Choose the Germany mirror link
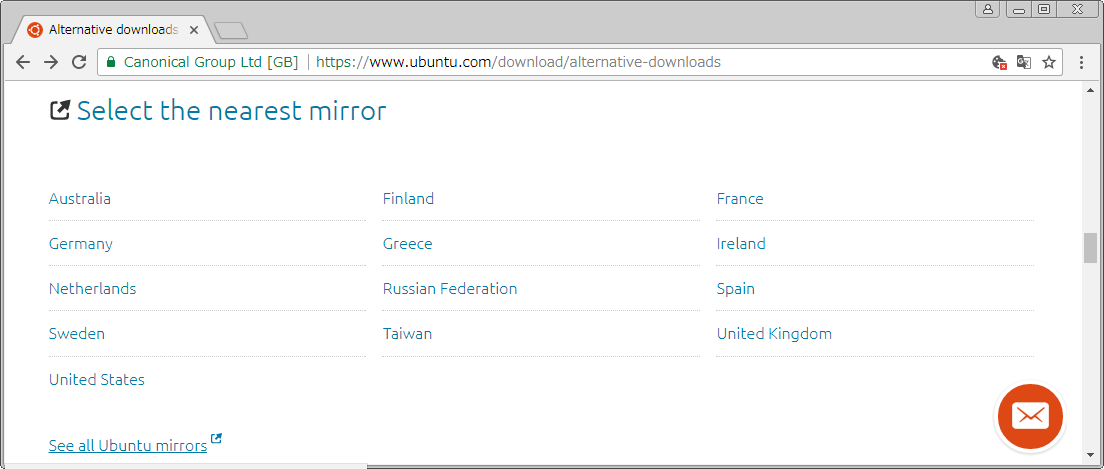Viewport: 1104px width, 469px height. click(x=81, y=244)
